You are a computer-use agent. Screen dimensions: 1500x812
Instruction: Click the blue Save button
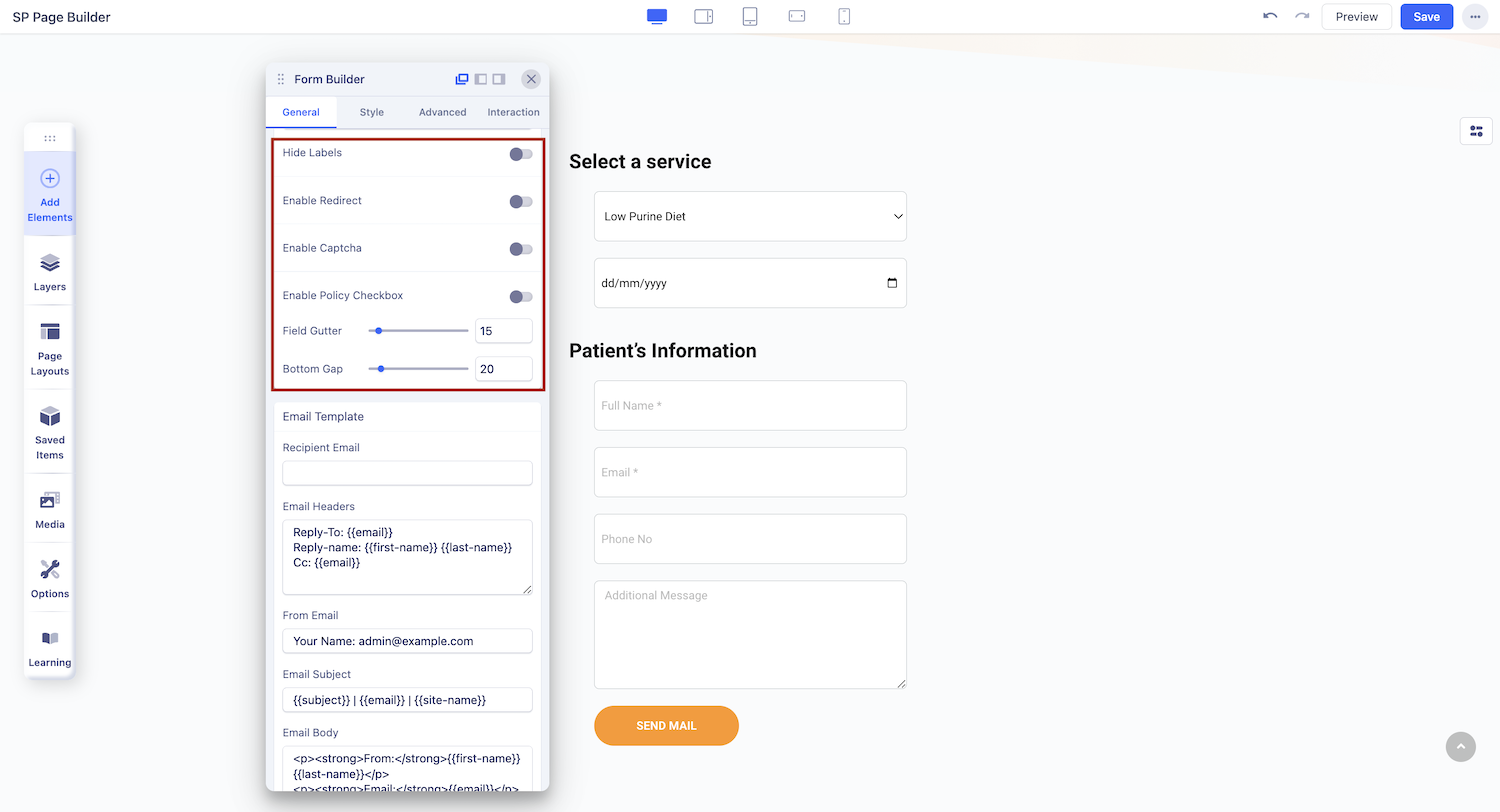[1426, 17]
